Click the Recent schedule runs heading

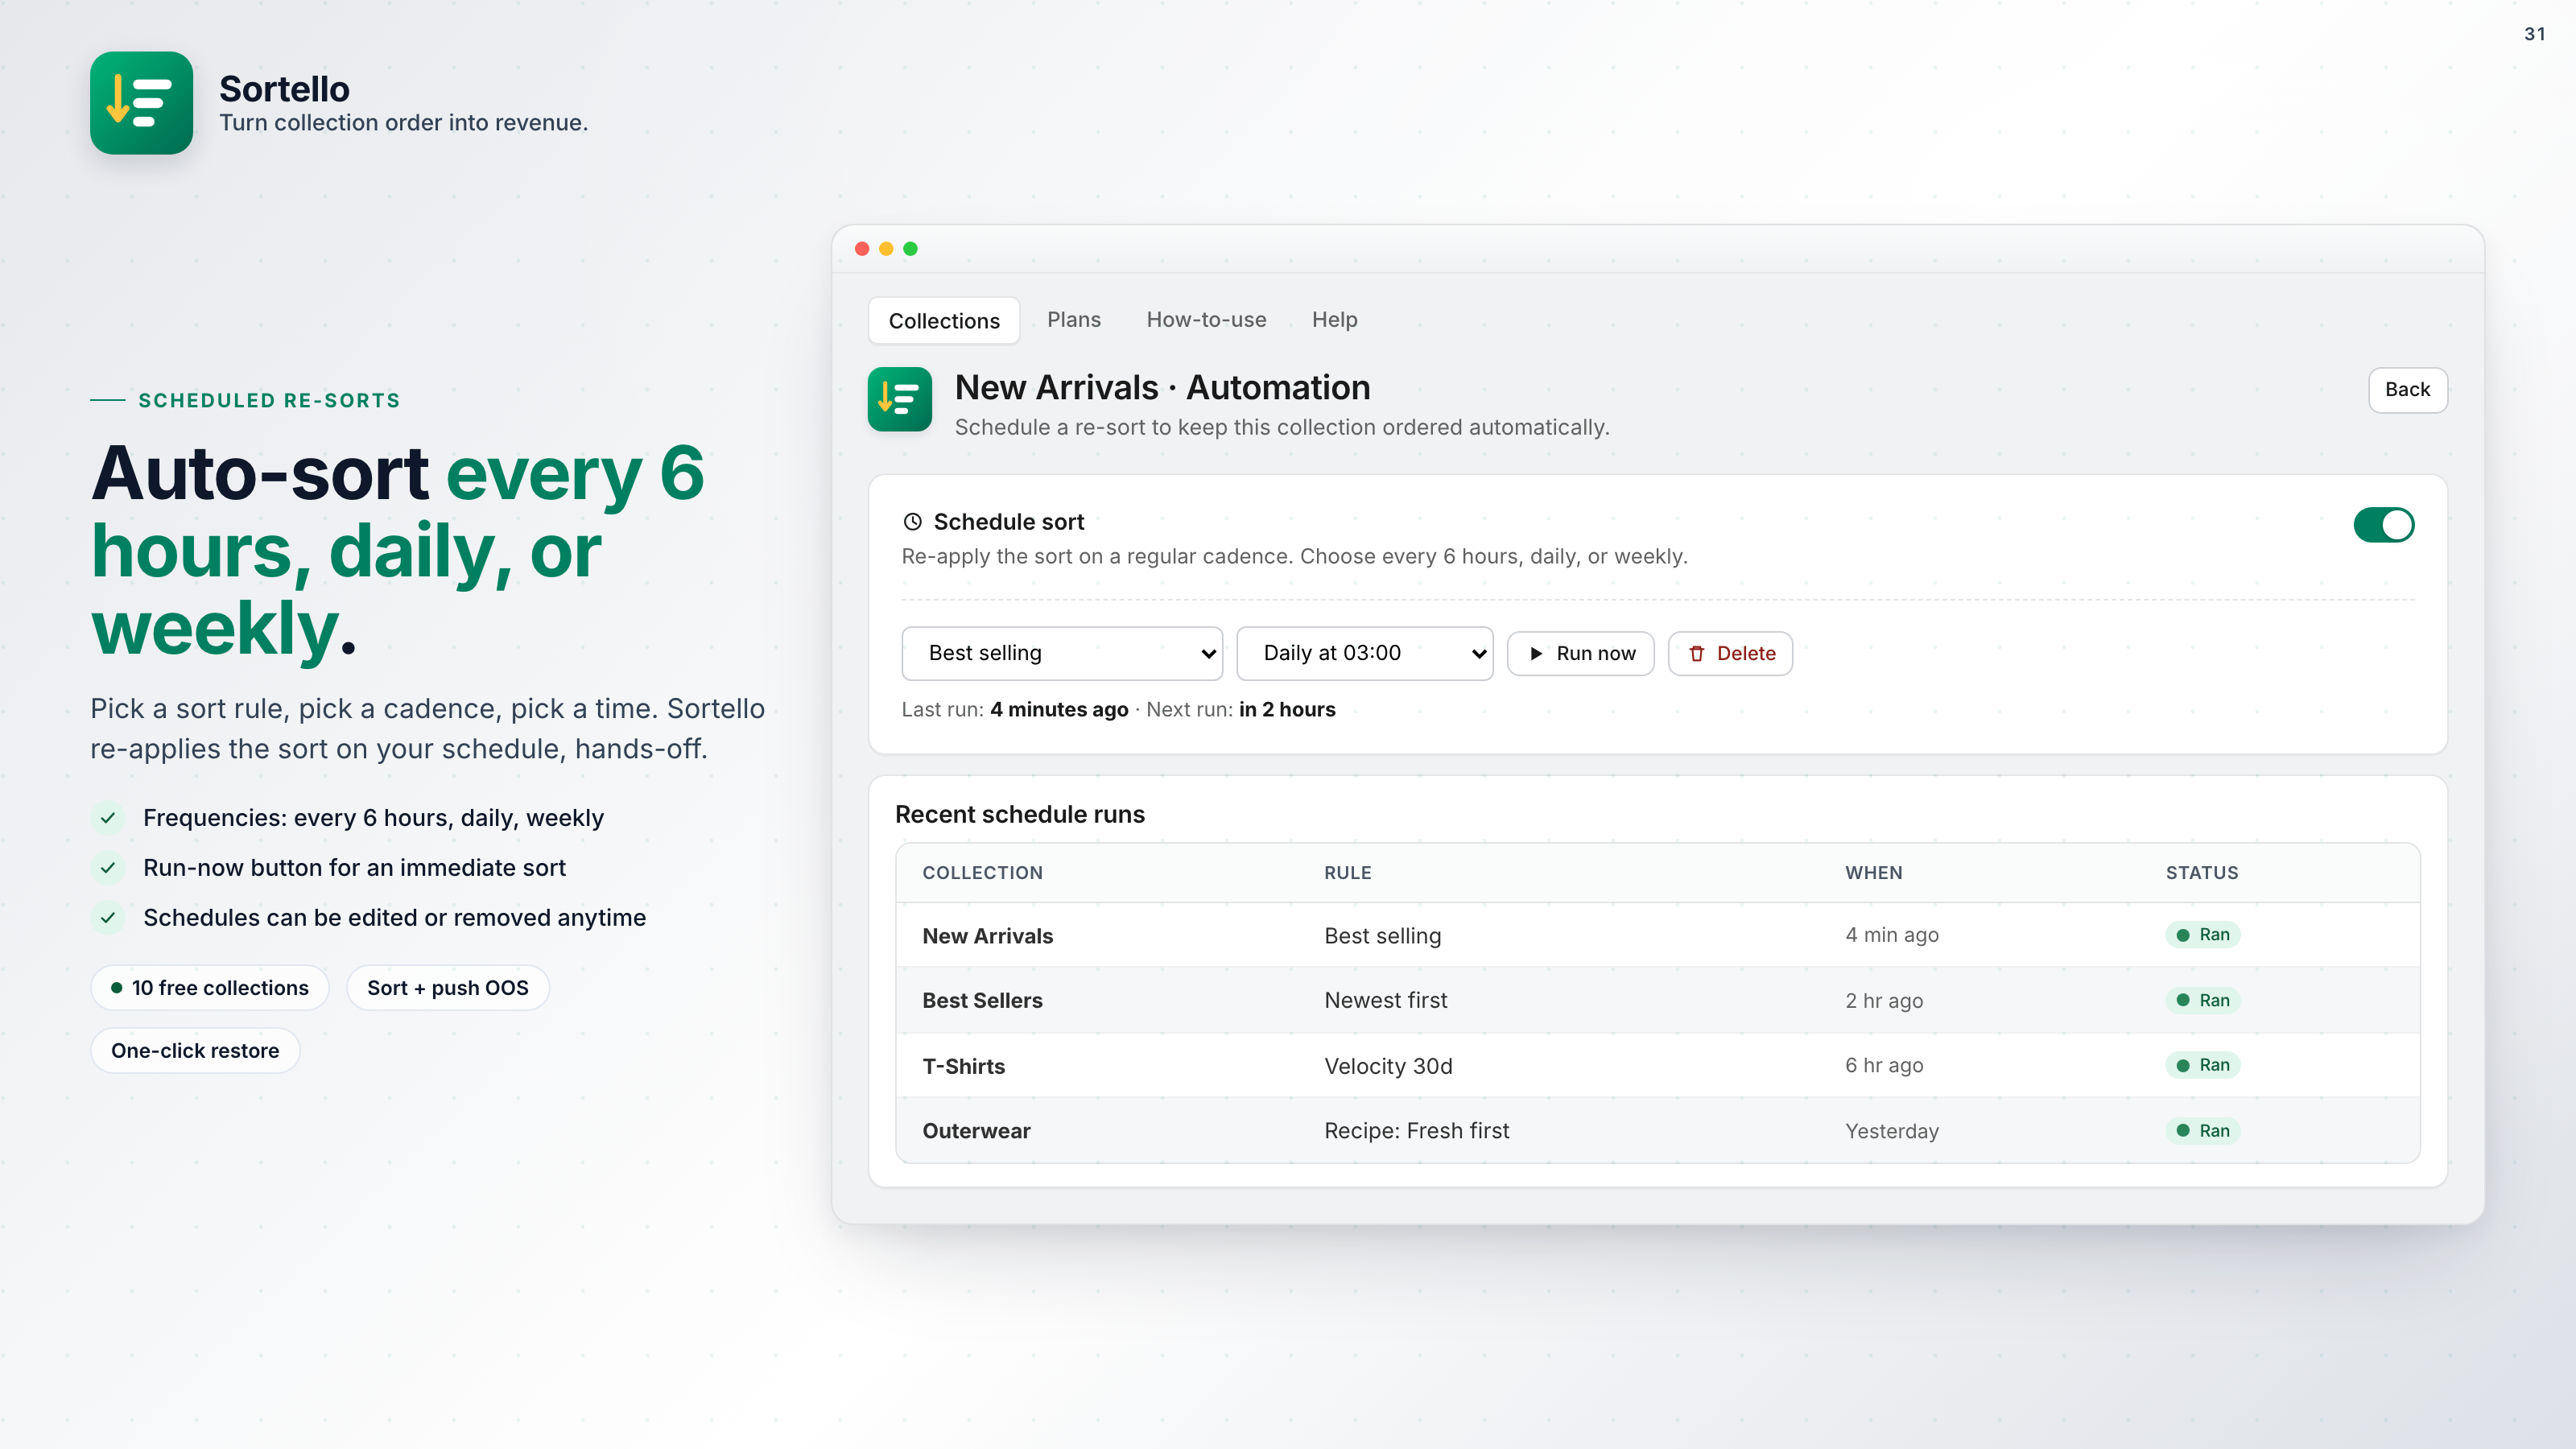pyautogui.click(x=1020, y=814)
